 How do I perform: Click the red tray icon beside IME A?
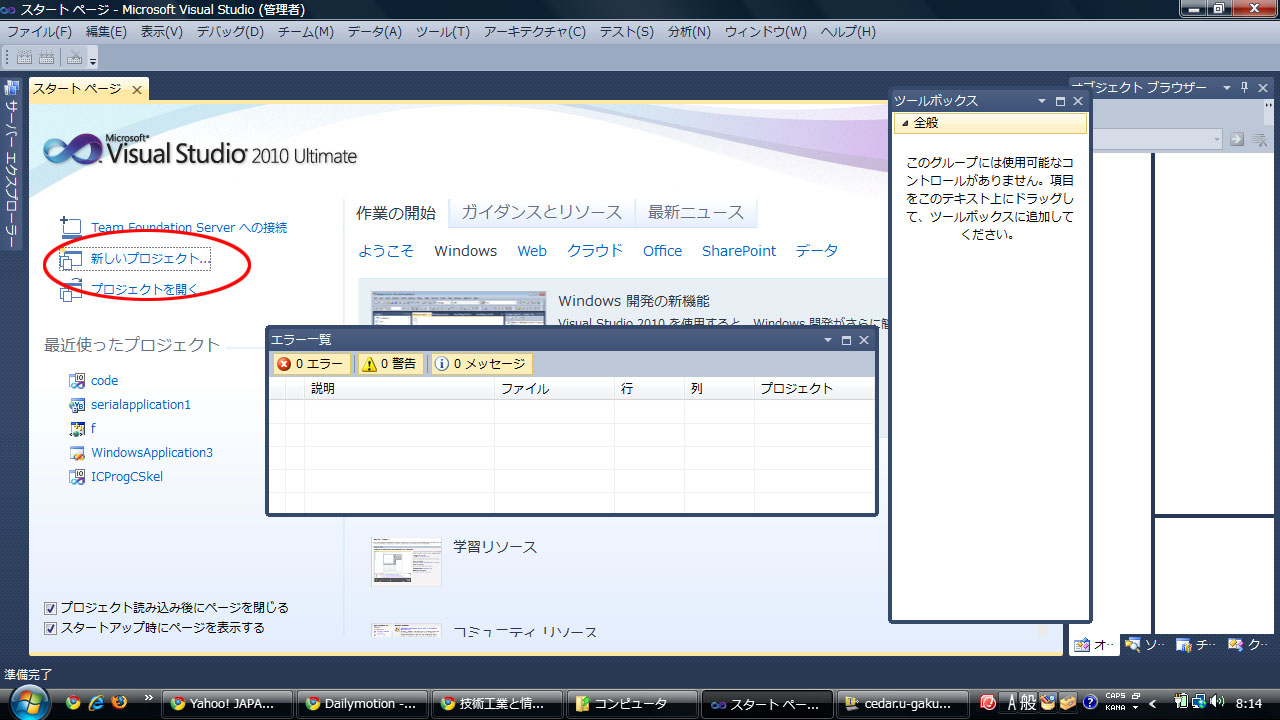click(x=988, y=702)
